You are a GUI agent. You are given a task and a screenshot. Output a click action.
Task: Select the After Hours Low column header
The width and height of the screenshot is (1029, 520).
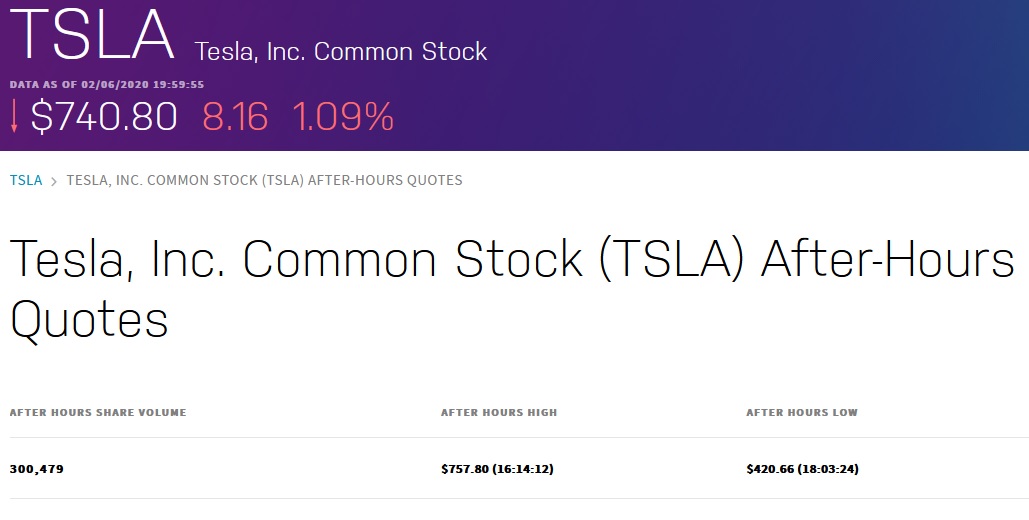click(802, 412)
